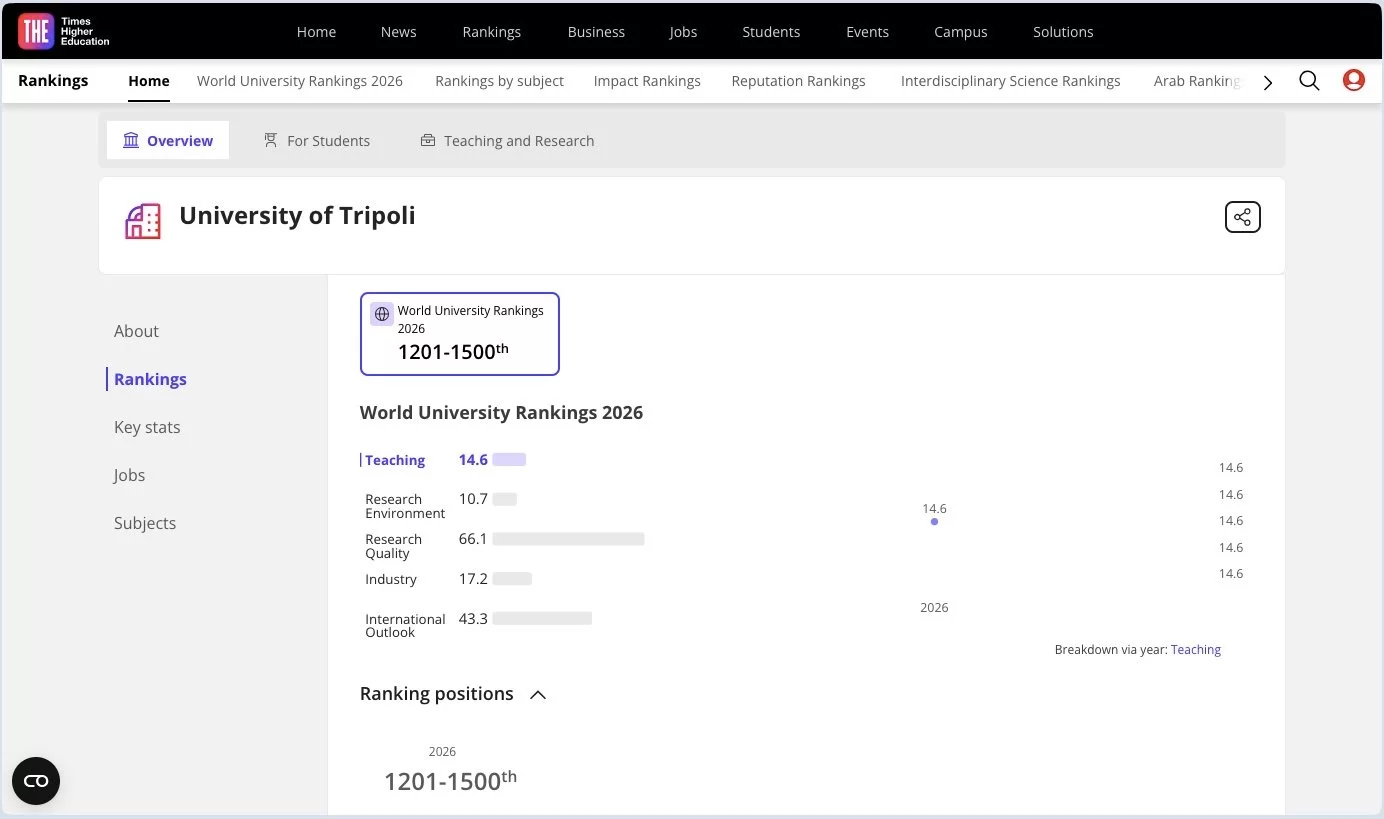Open the search magnifier icon
The width and height of the screenshot is (1384, 819).
point(1309,81)
